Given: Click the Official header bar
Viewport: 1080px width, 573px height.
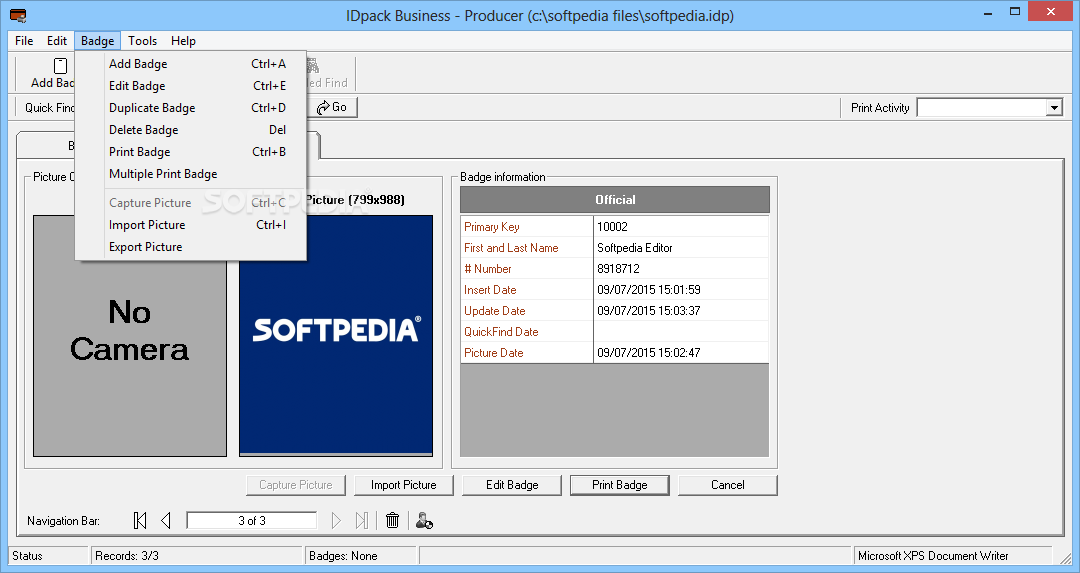Looking at the screenshot, I should click(x=614, y=200).
